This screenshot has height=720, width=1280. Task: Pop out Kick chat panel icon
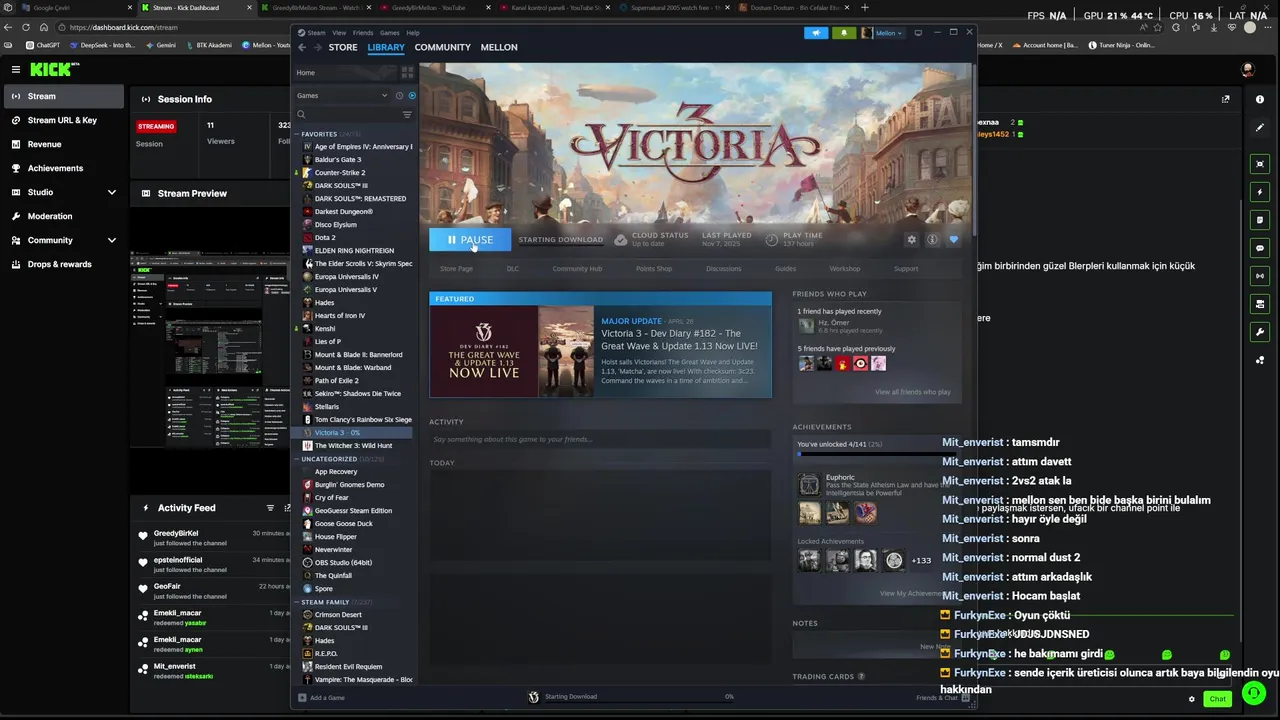1226,99
